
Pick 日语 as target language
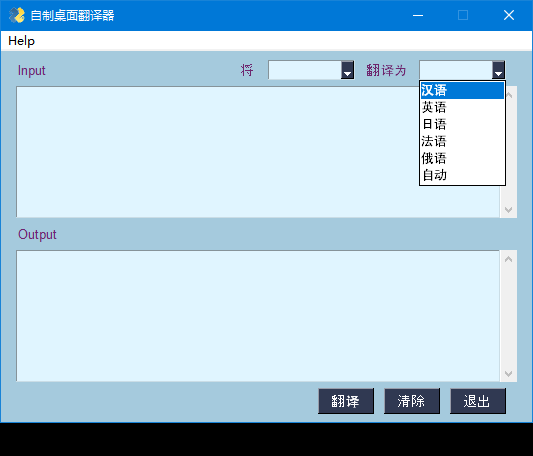[462, 124]
